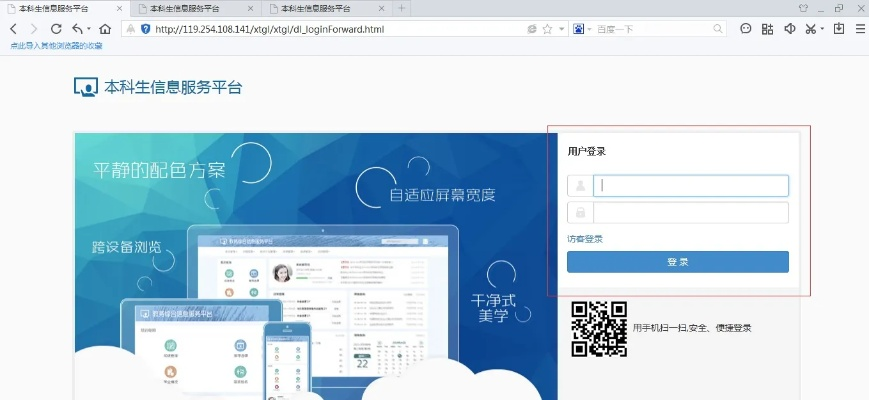Click the Baidu paw search engine icon
Screen dimensions: 869x400
579,29
